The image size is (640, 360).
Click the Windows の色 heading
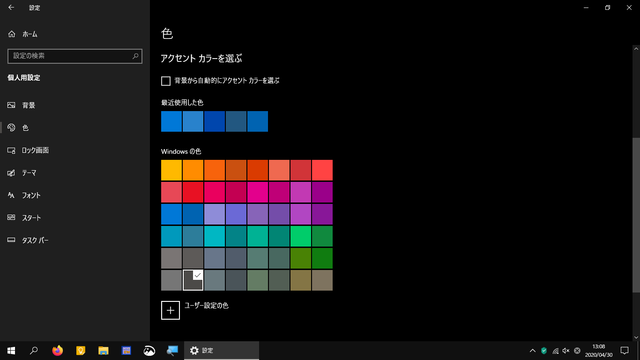(x=181, y=151)
